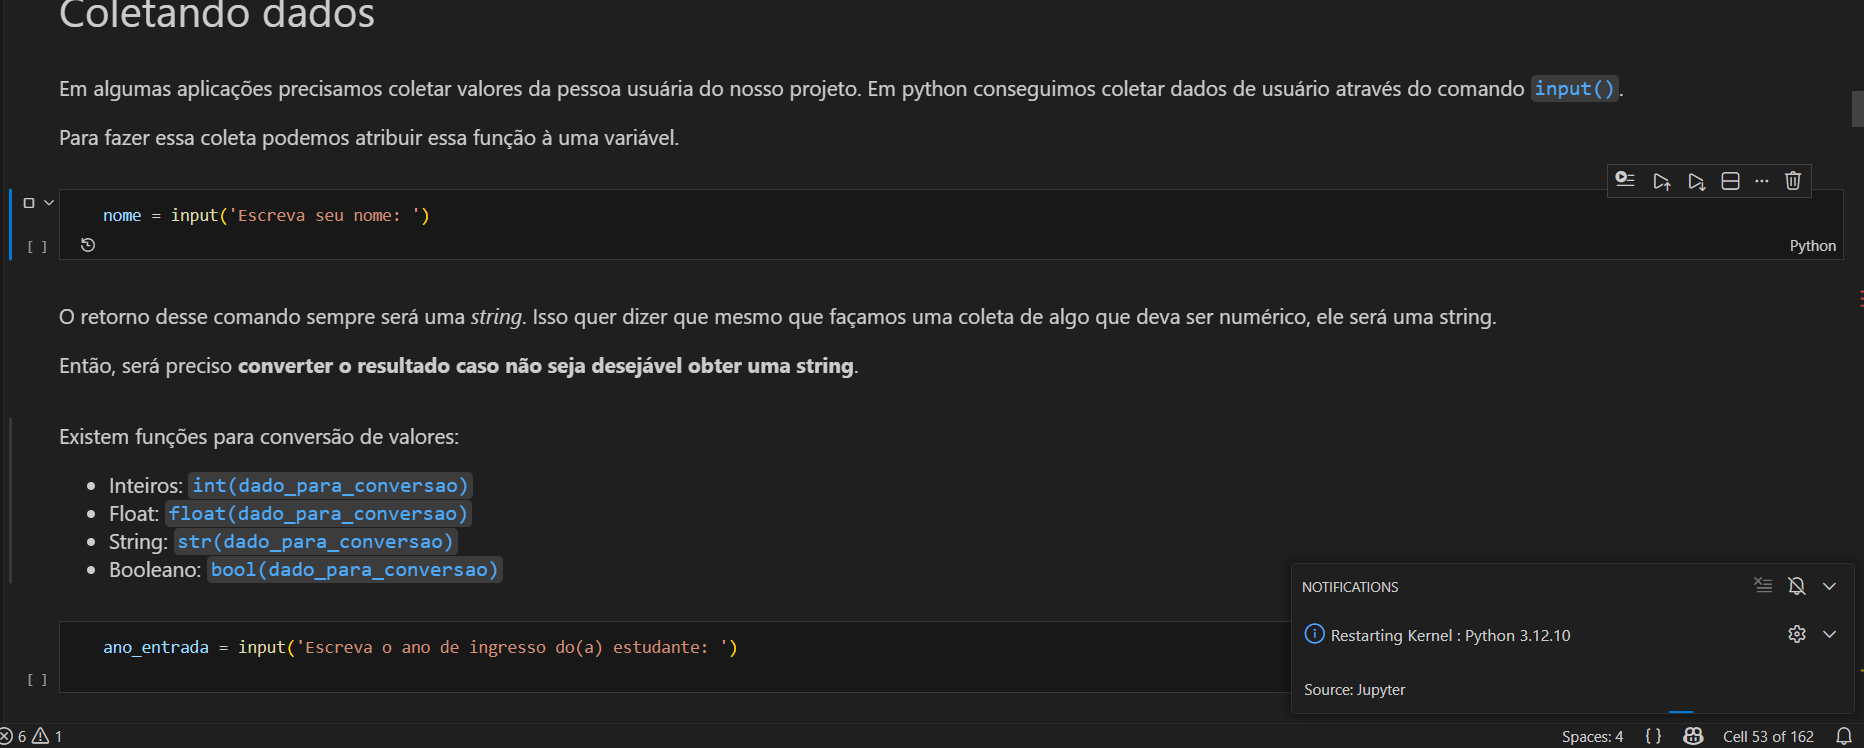Screen dimensions: 1864x748
Task: Change indentation via Spaces: 4
Action: [x=1592, y=736]
